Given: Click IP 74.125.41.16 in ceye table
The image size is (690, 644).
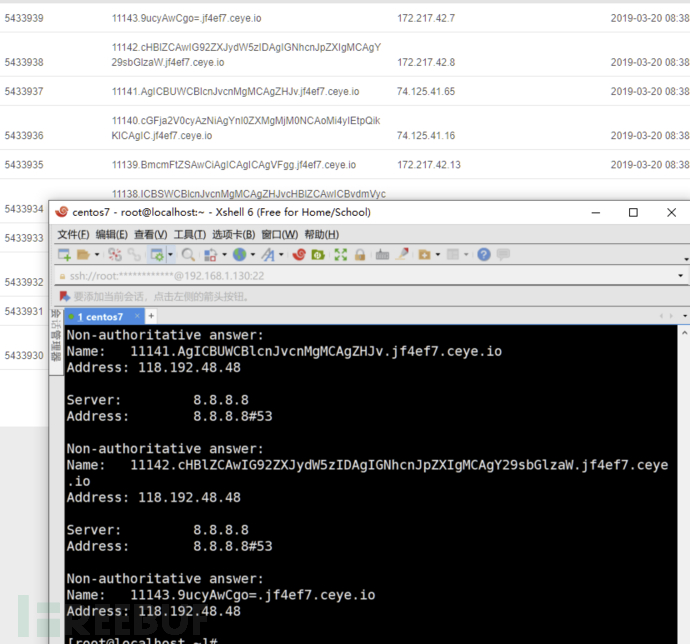Looking at the screenshot, I should click(426, 135).
